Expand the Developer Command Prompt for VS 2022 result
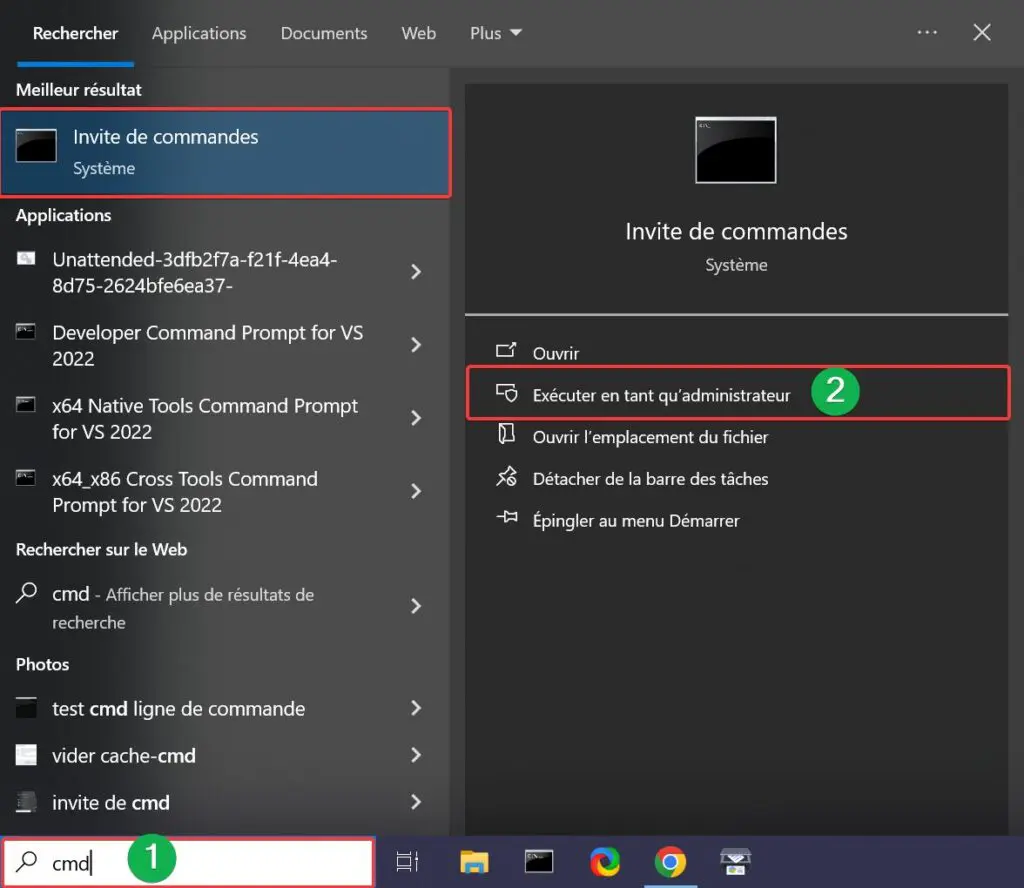This screenshot has width=1024, height=888. click(x=416, y=345)
